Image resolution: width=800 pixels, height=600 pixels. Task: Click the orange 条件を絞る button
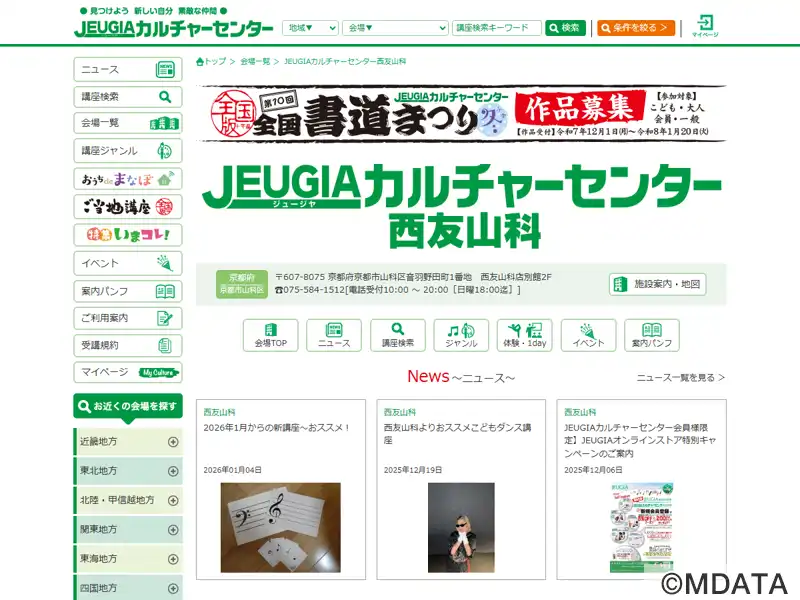(x=636, y=28)
